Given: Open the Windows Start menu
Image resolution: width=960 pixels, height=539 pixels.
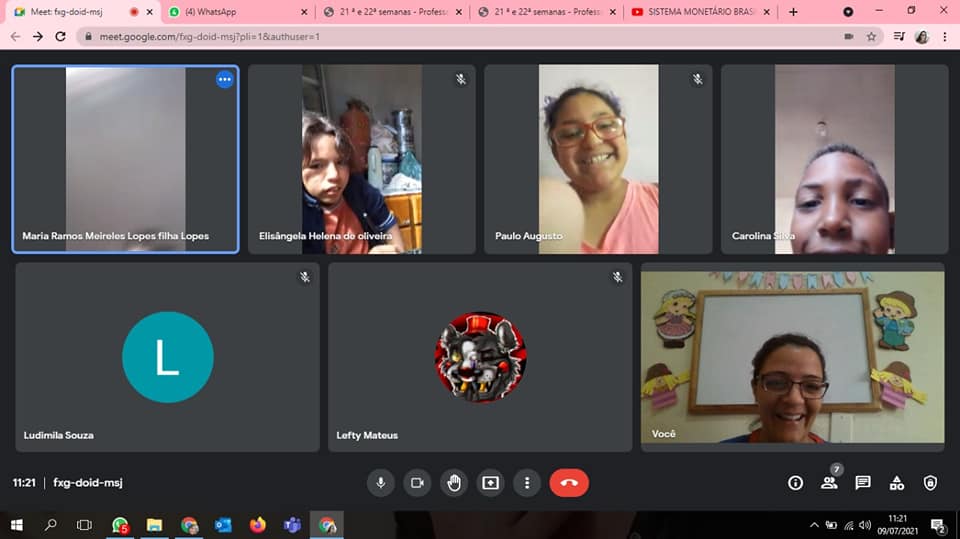Looking at the screenshot, I should pyautogui.click(x=17, y=525).
